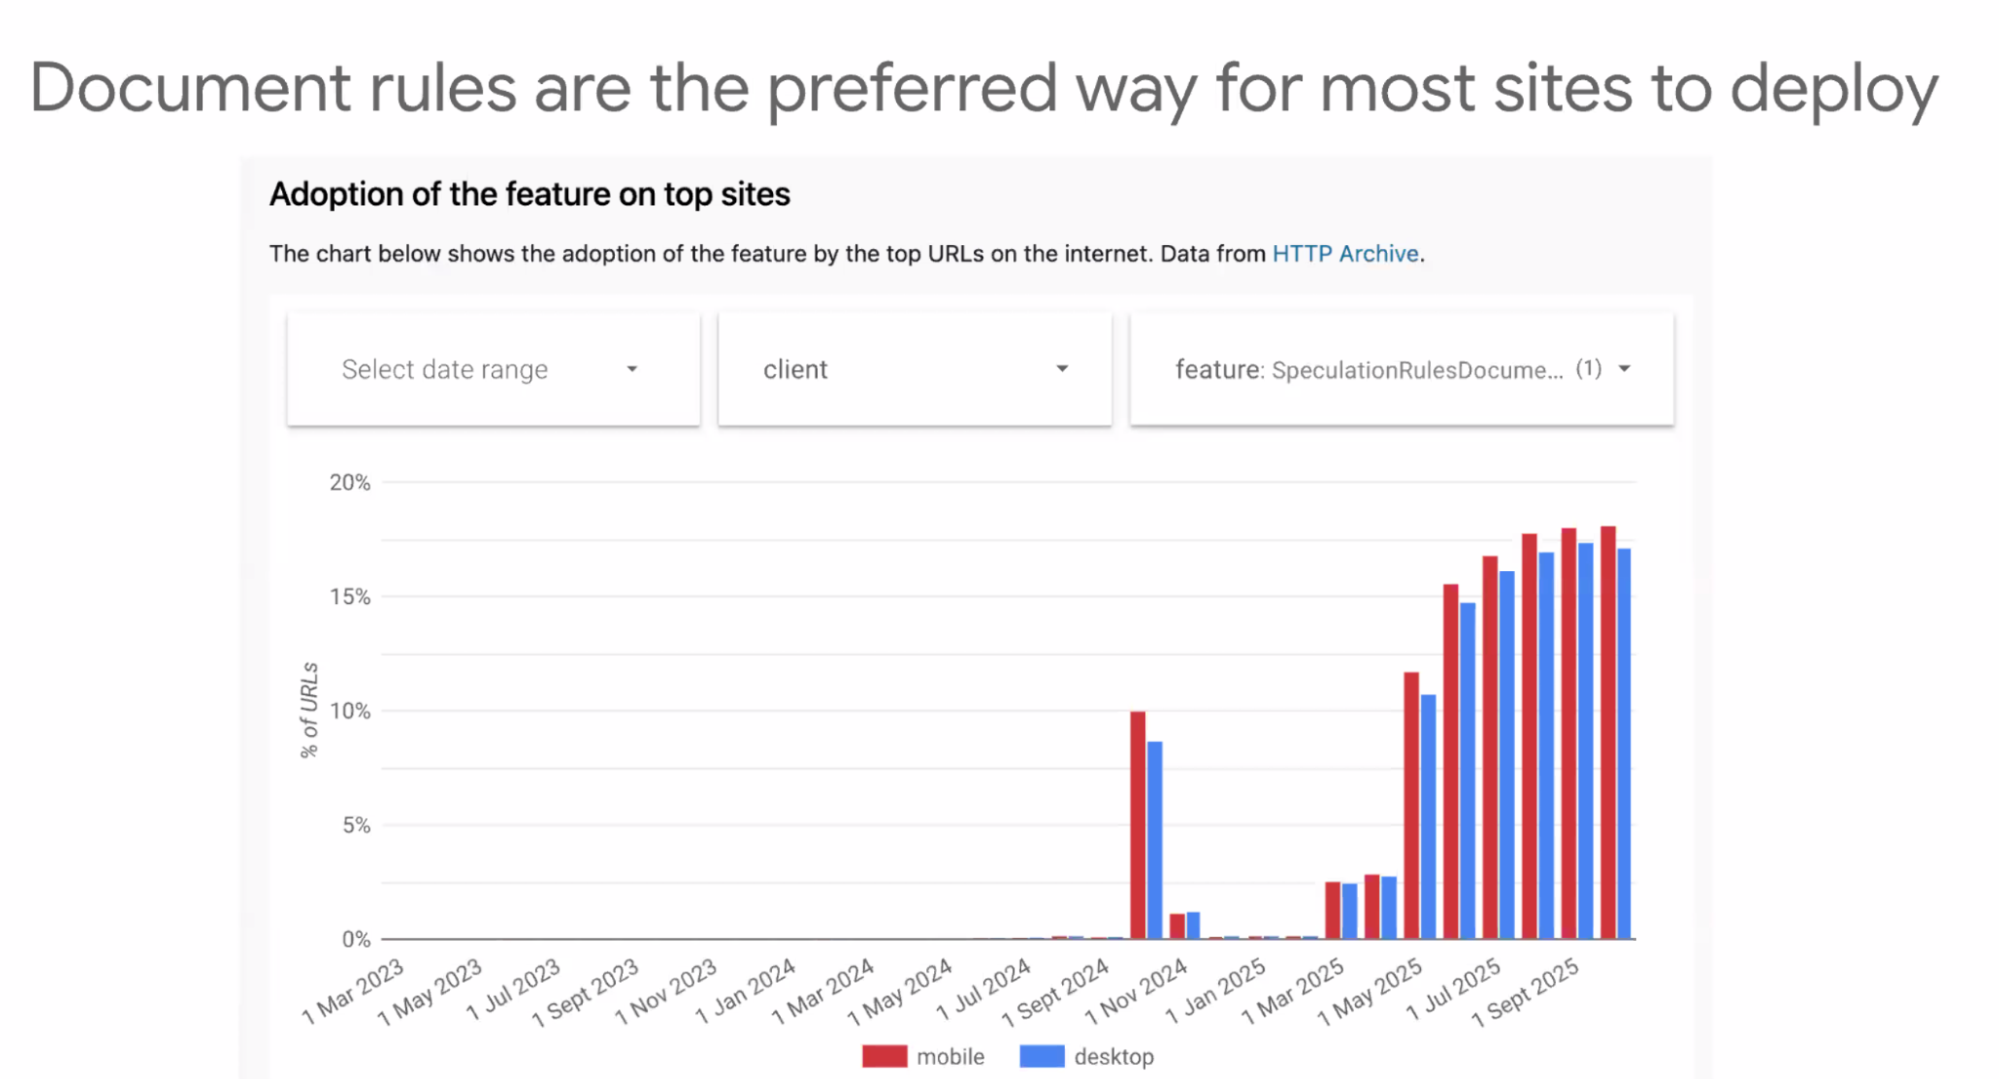Click the "Document rules" slide title
1999x1079 pixels.
983,88
